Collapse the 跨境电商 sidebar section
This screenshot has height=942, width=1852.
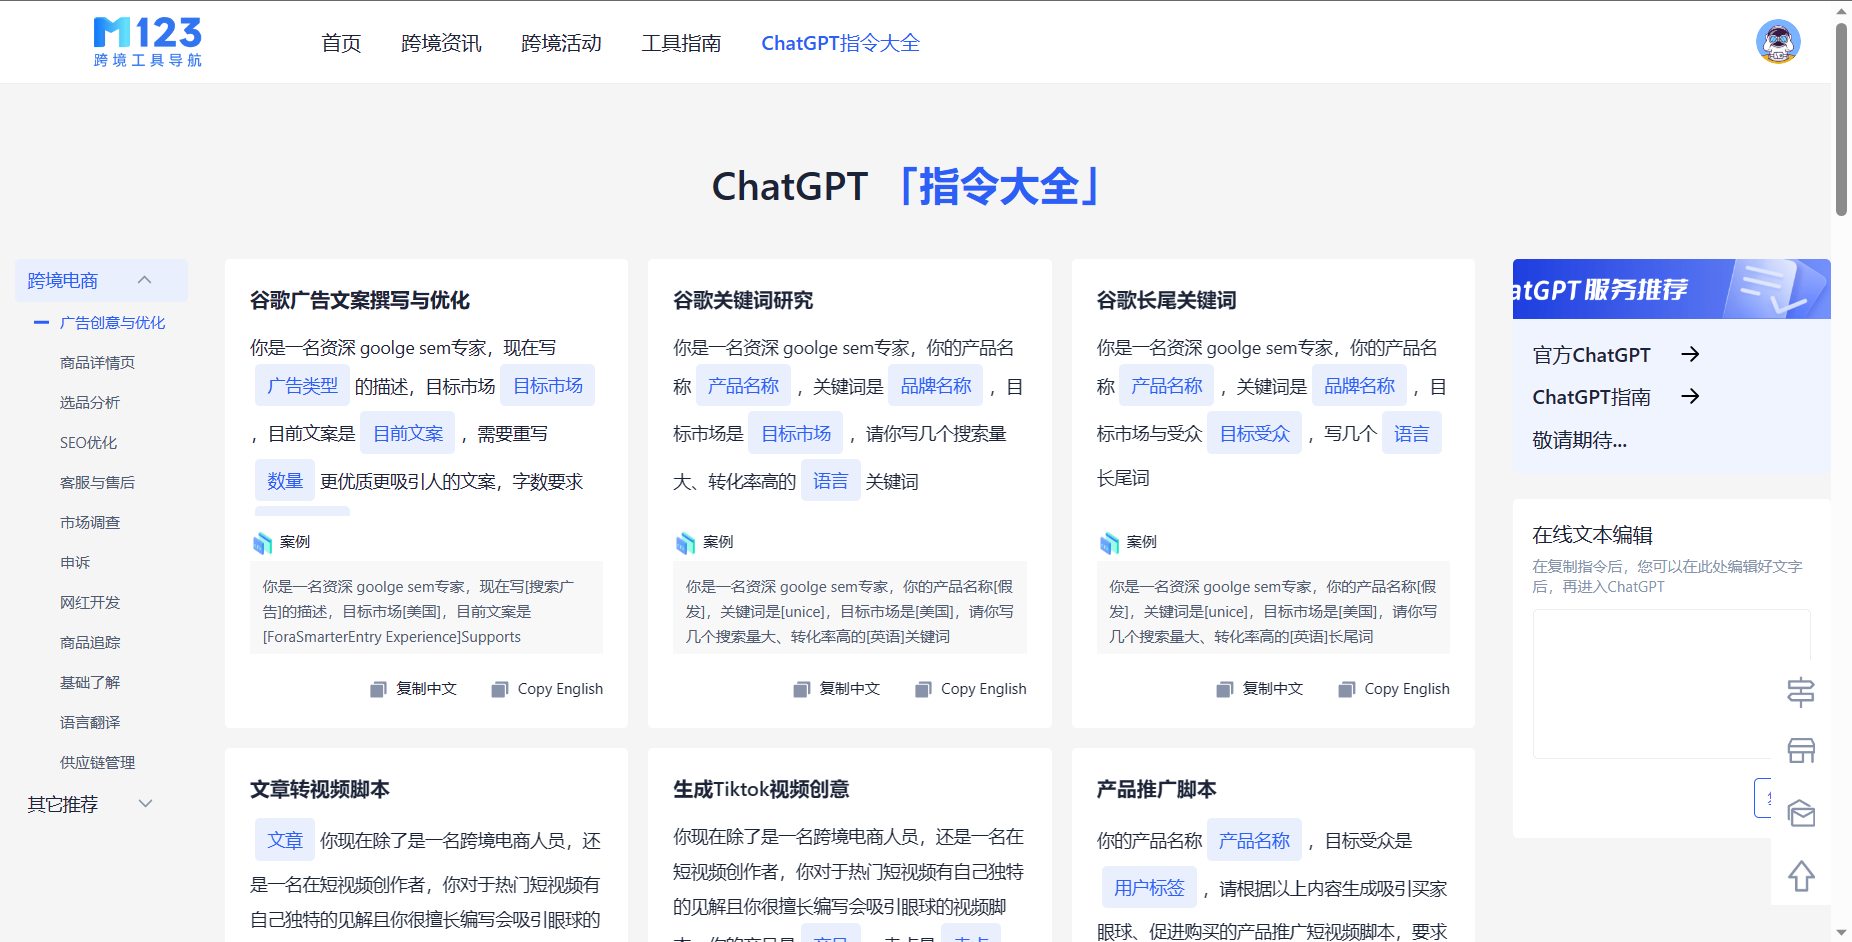tap(101, 281)
